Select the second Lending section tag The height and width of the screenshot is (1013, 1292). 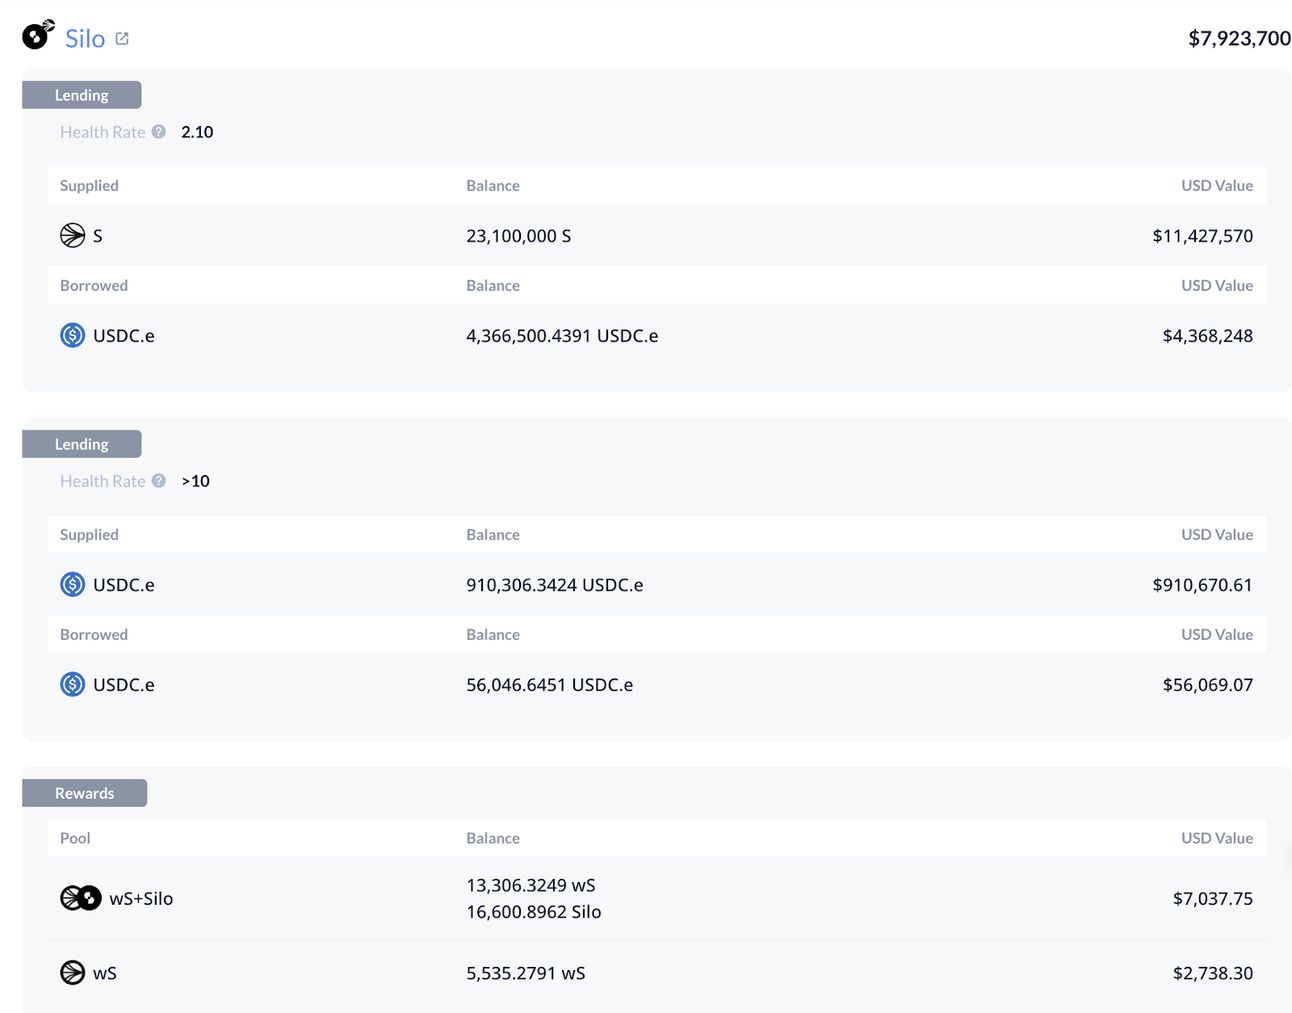pos(82,444)
